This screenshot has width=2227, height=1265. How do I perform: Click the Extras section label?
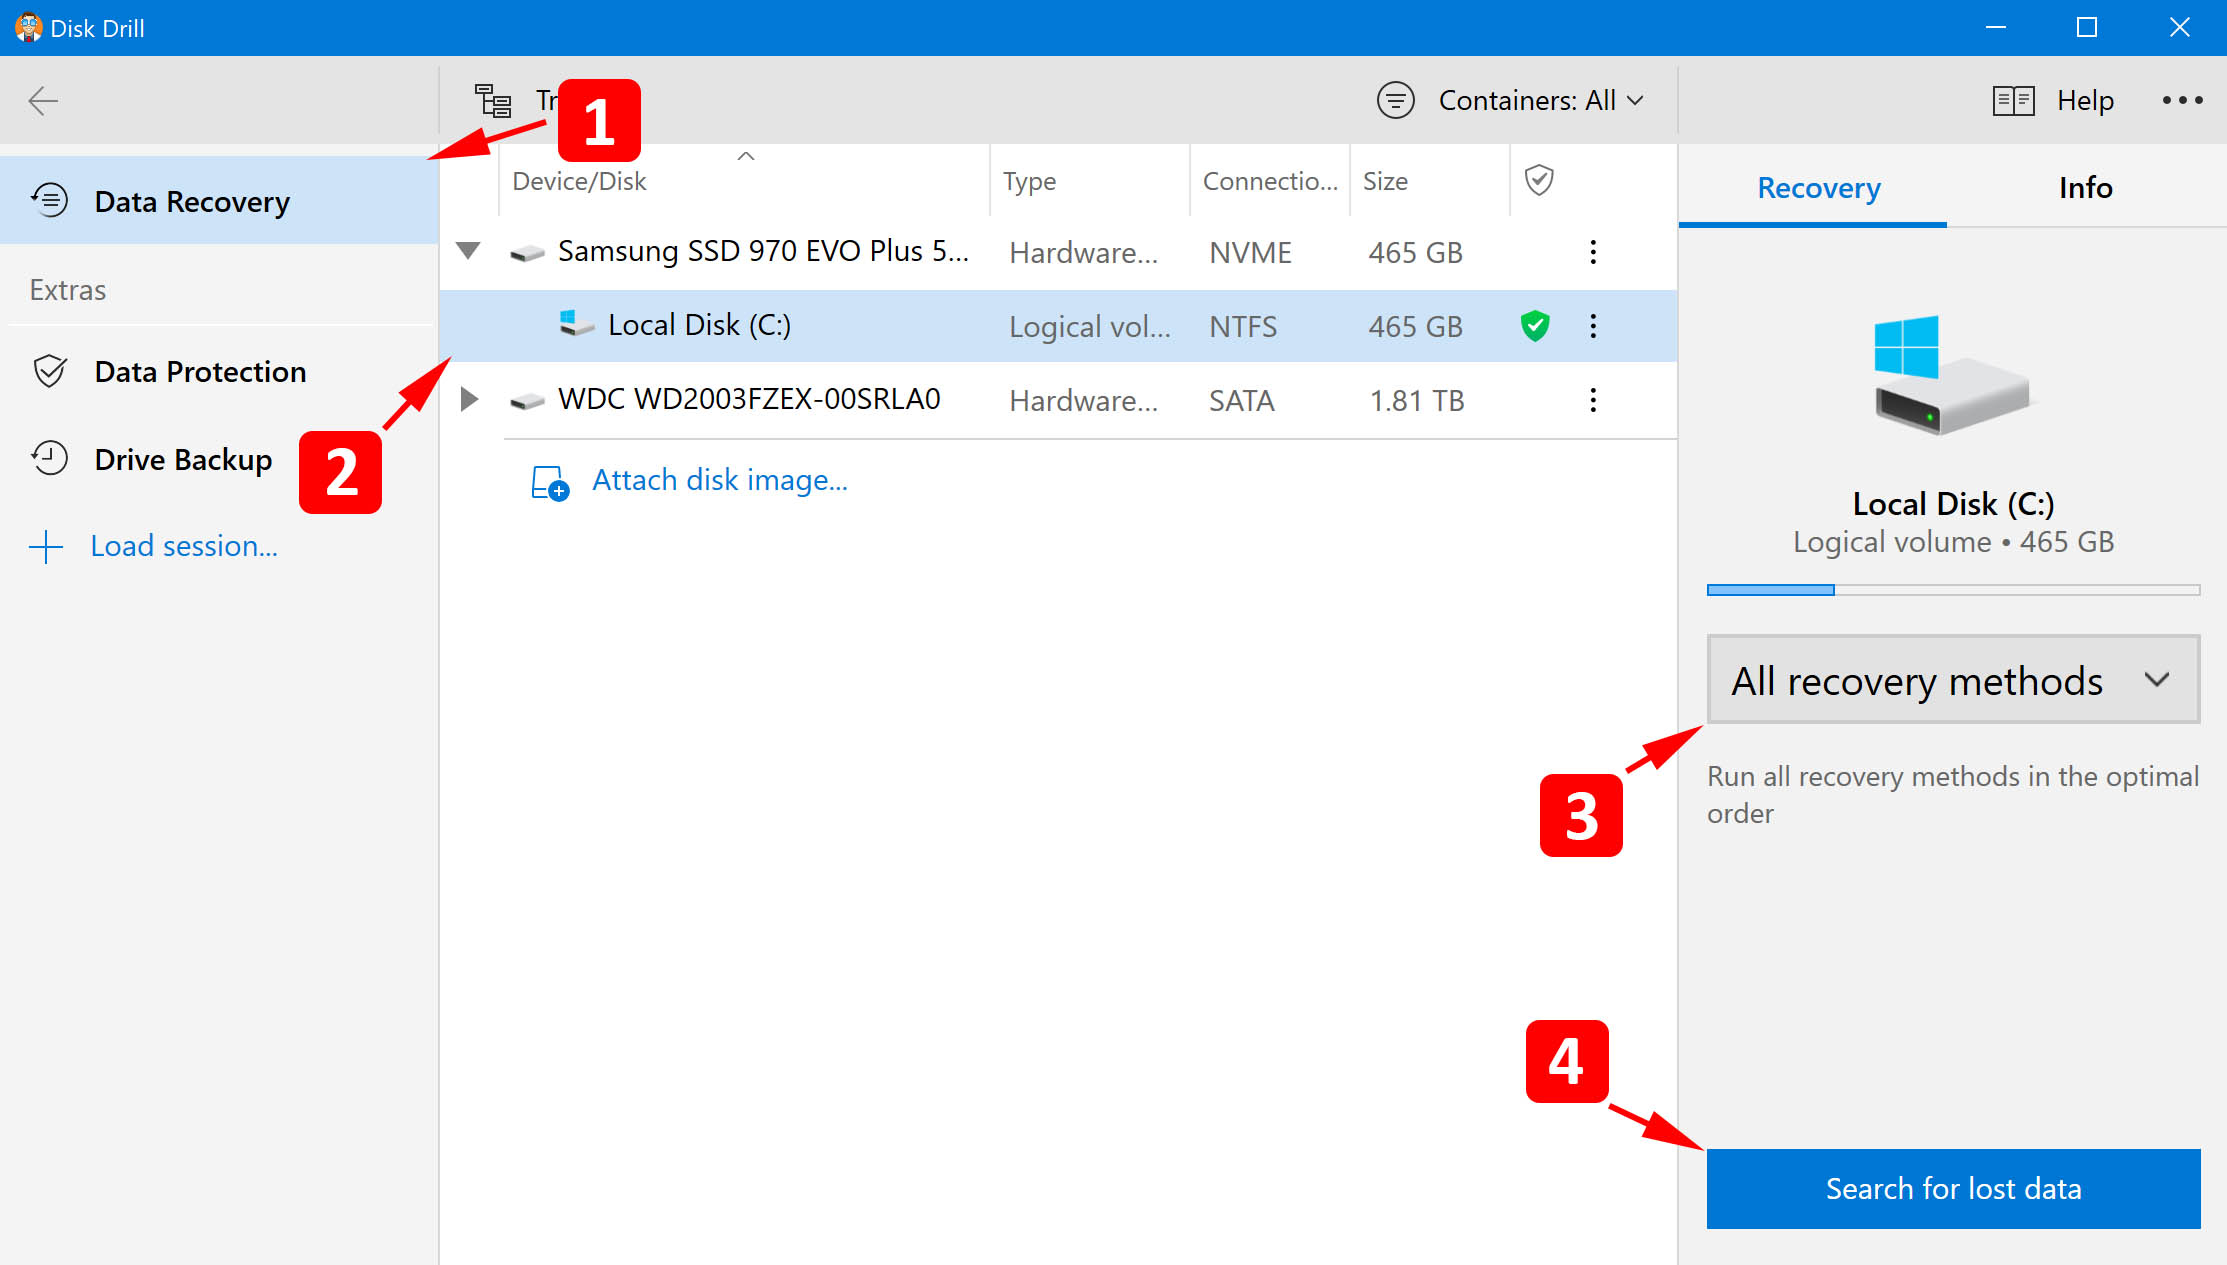[67, 290]
